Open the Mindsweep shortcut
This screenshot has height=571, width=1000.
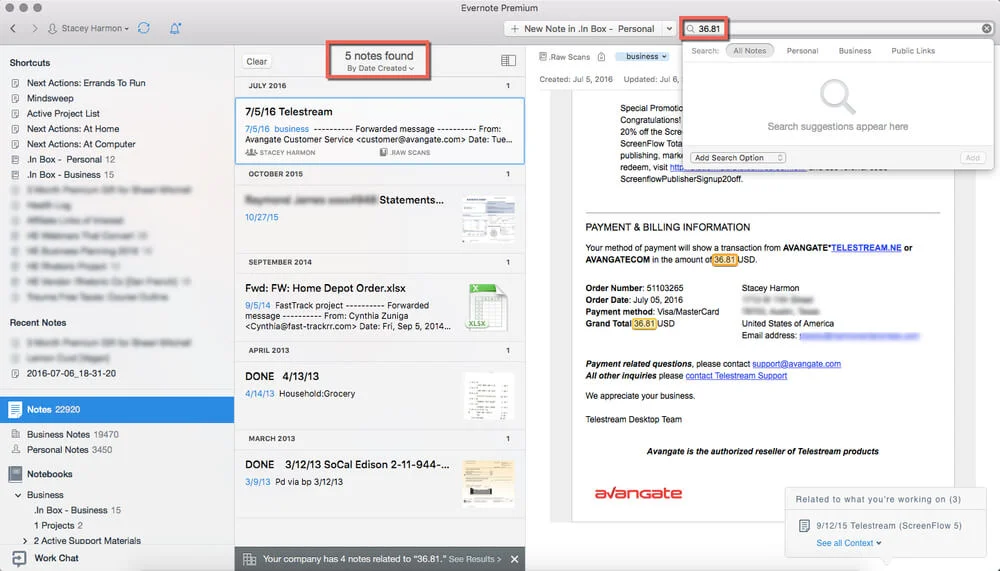tap(50, 98)
